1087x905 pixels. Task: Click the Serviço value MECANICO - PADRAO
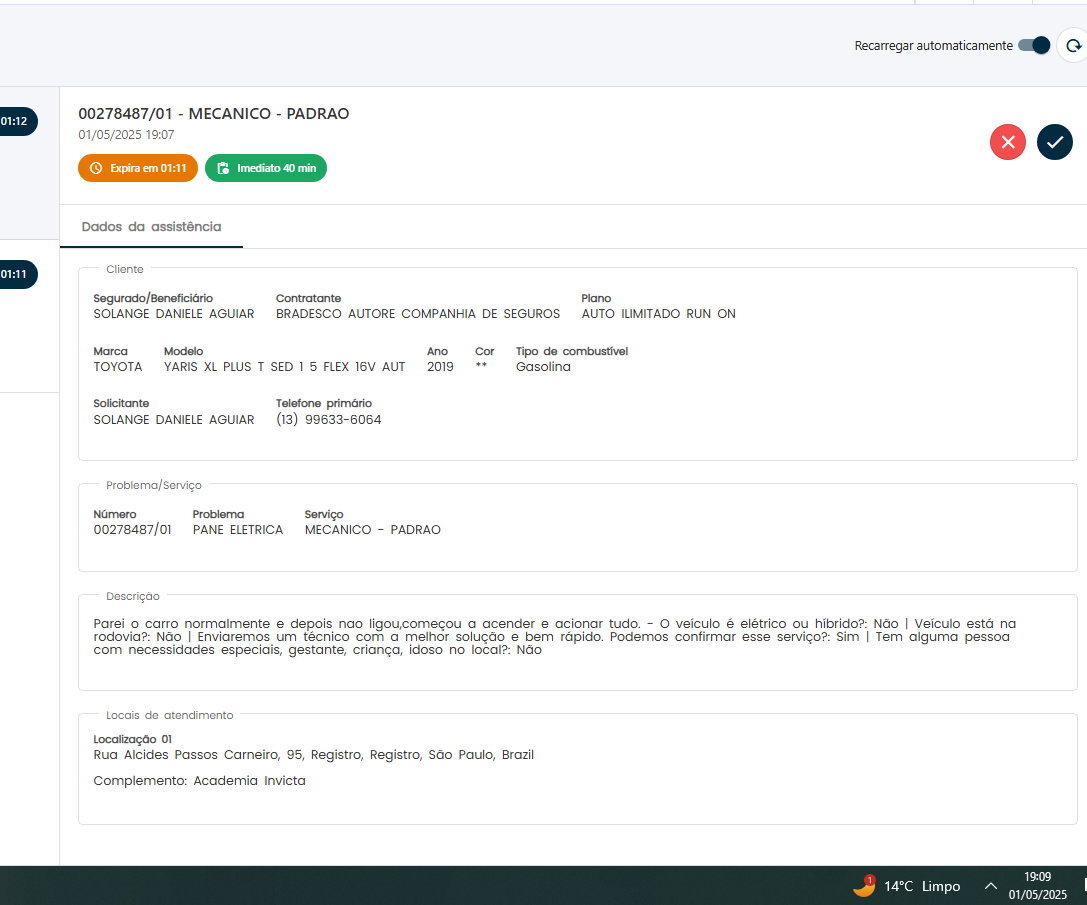coord(373,530)
